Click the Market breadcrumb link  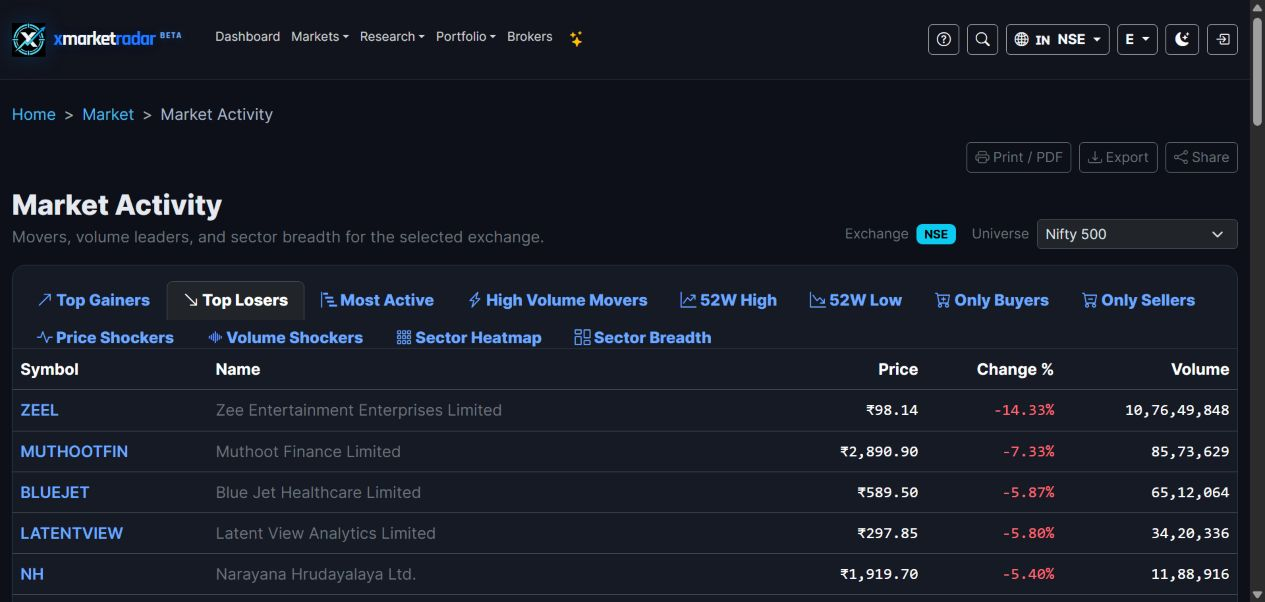point(108,114)
